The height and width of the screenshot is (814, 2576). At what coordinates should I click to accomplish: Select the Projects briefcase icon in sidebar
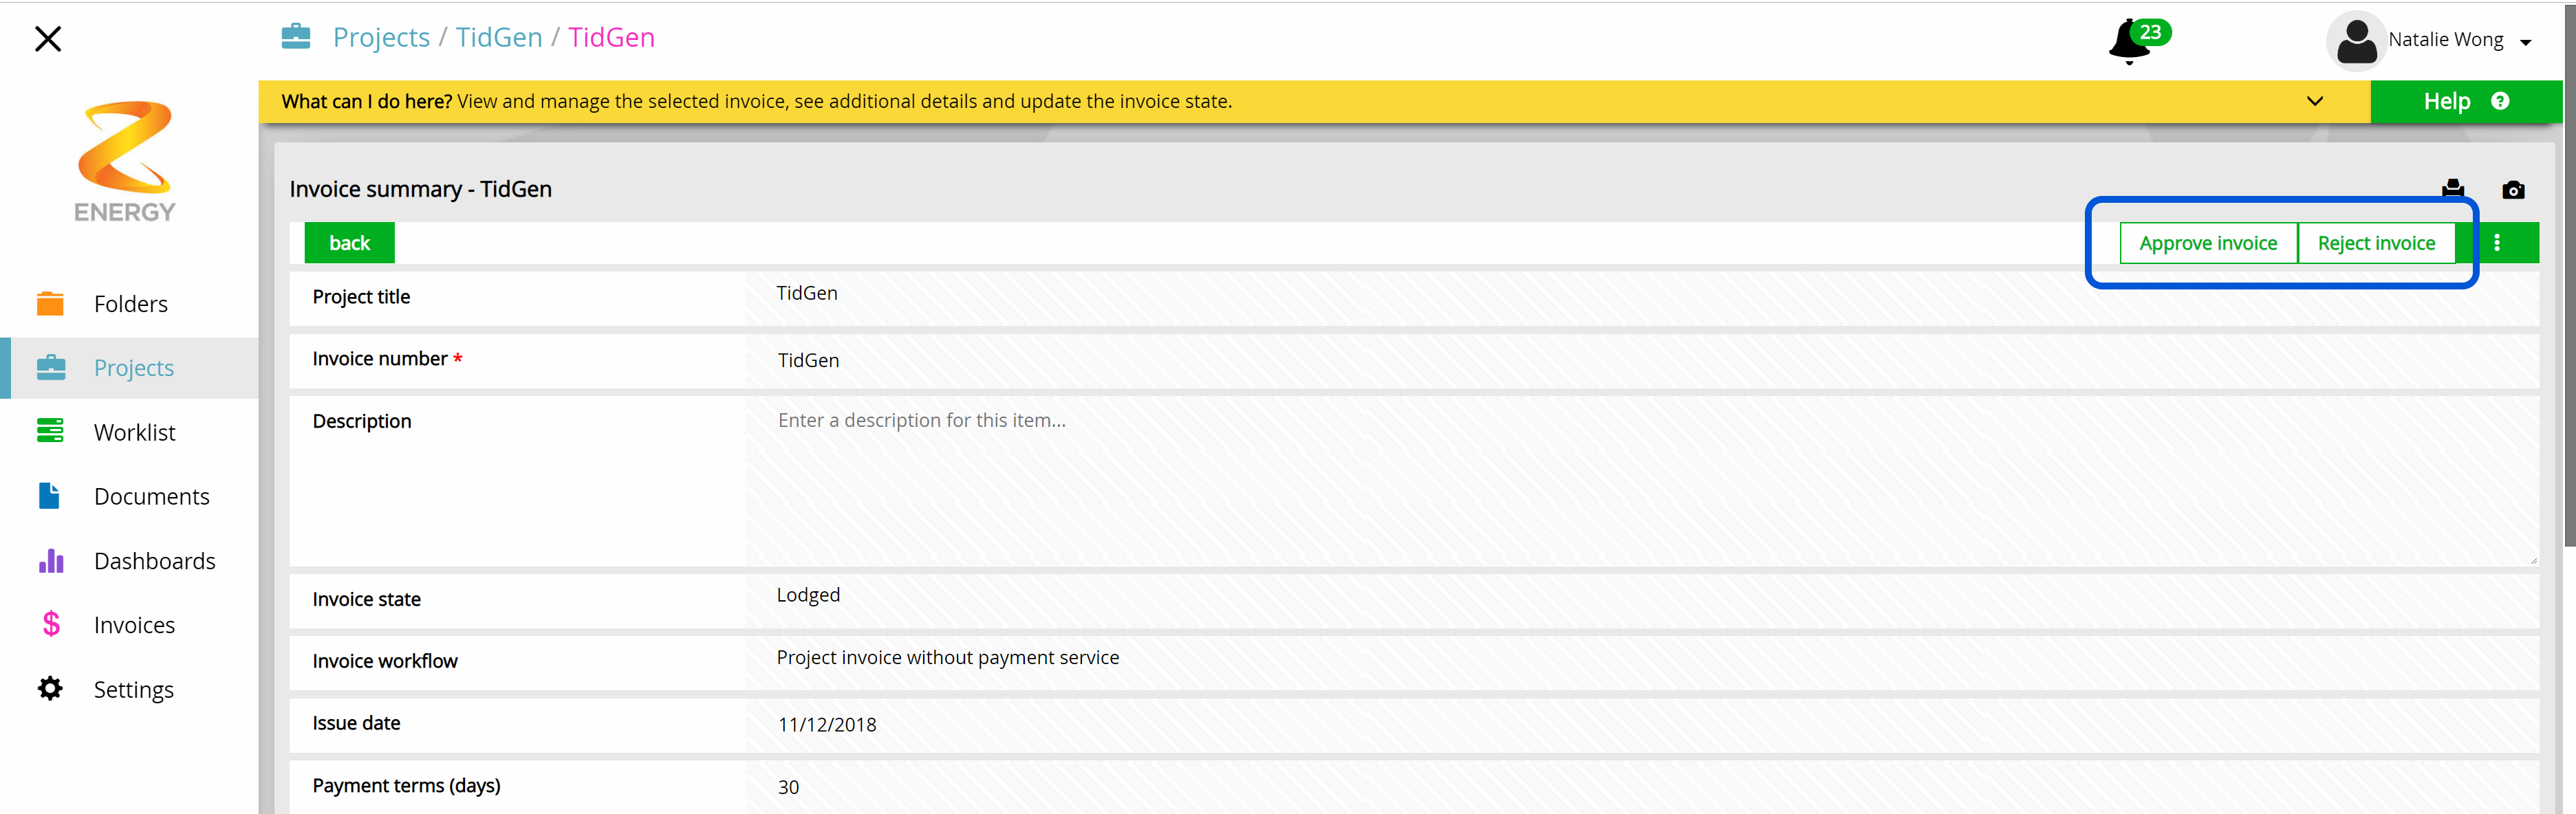(51, 368)
